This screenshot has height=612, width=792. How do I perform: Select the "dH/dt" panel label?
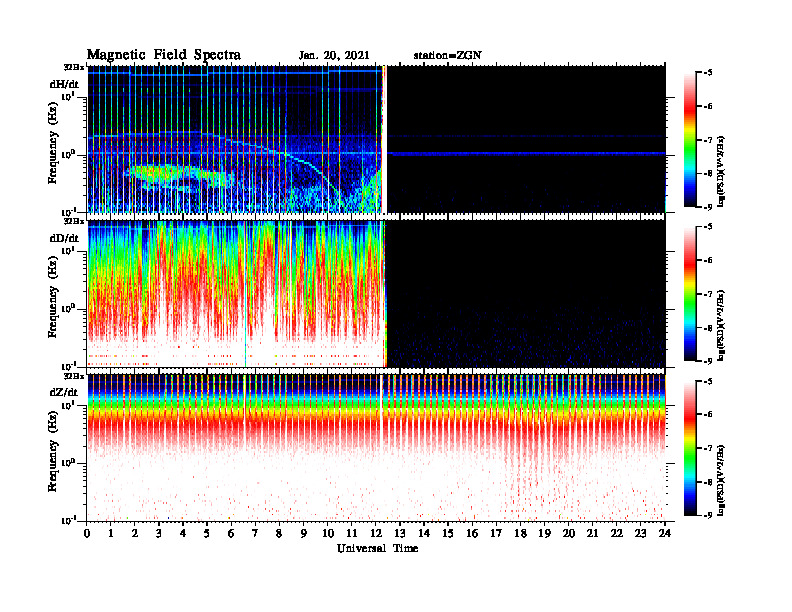click(x=64, y=84)
